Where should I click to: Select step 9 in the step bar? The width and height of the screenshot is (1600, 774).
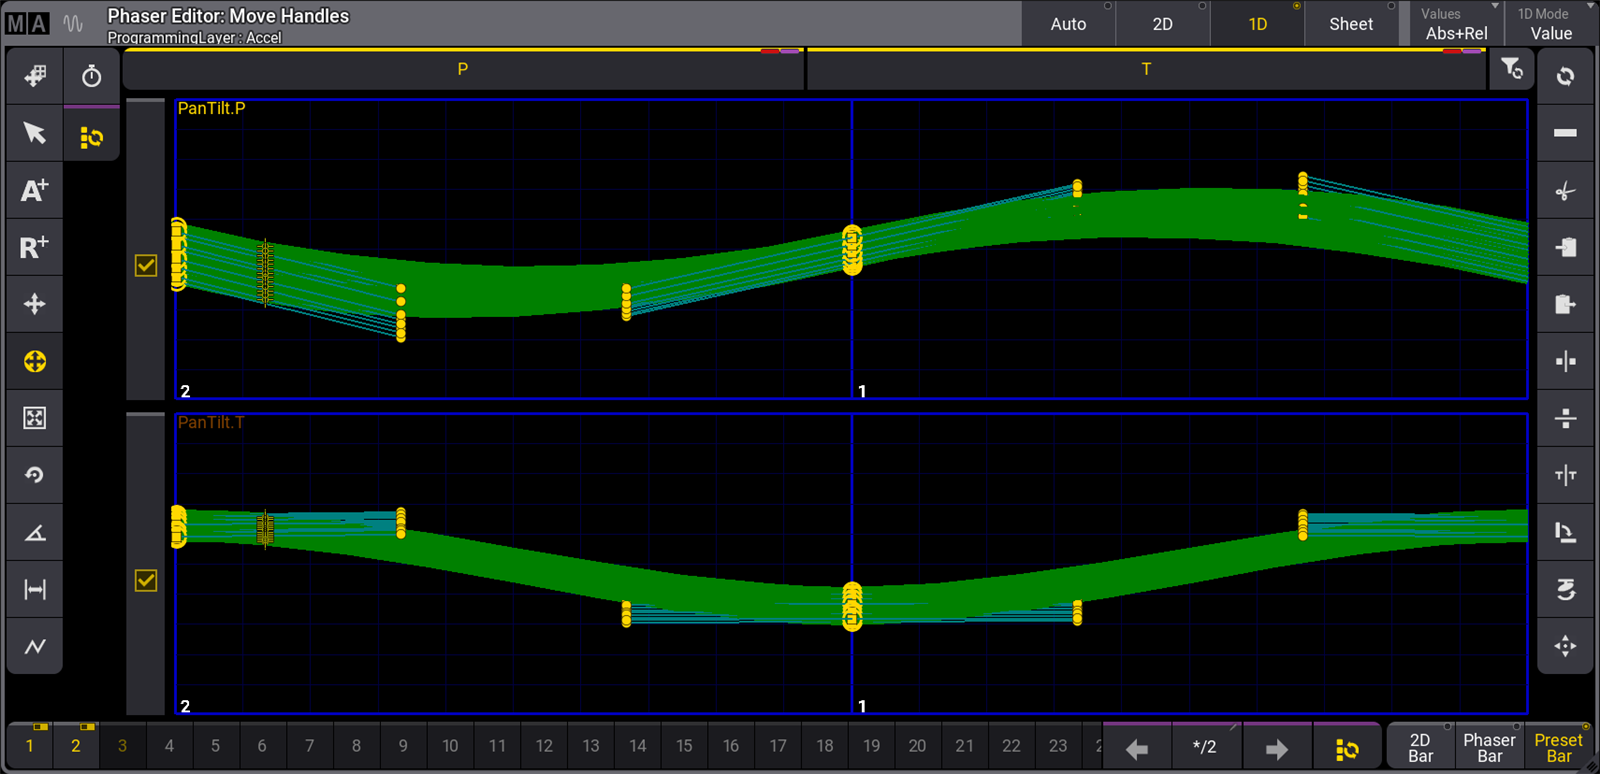[x=403, y=746]
